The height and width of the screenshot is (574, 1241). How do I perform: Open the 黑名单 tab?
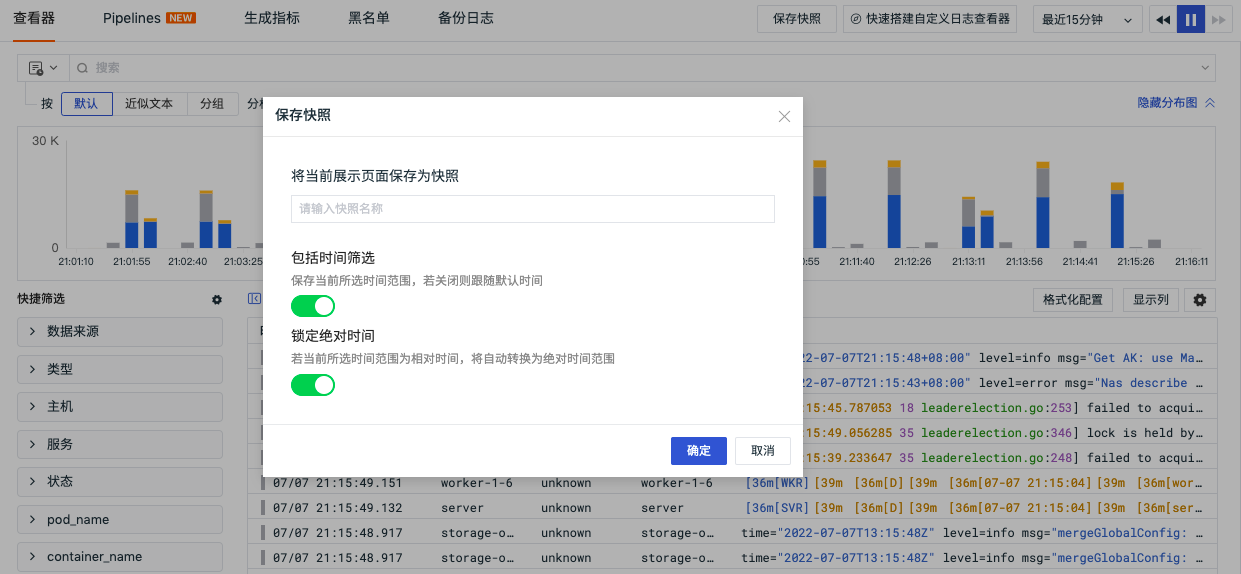click(369, 18)
